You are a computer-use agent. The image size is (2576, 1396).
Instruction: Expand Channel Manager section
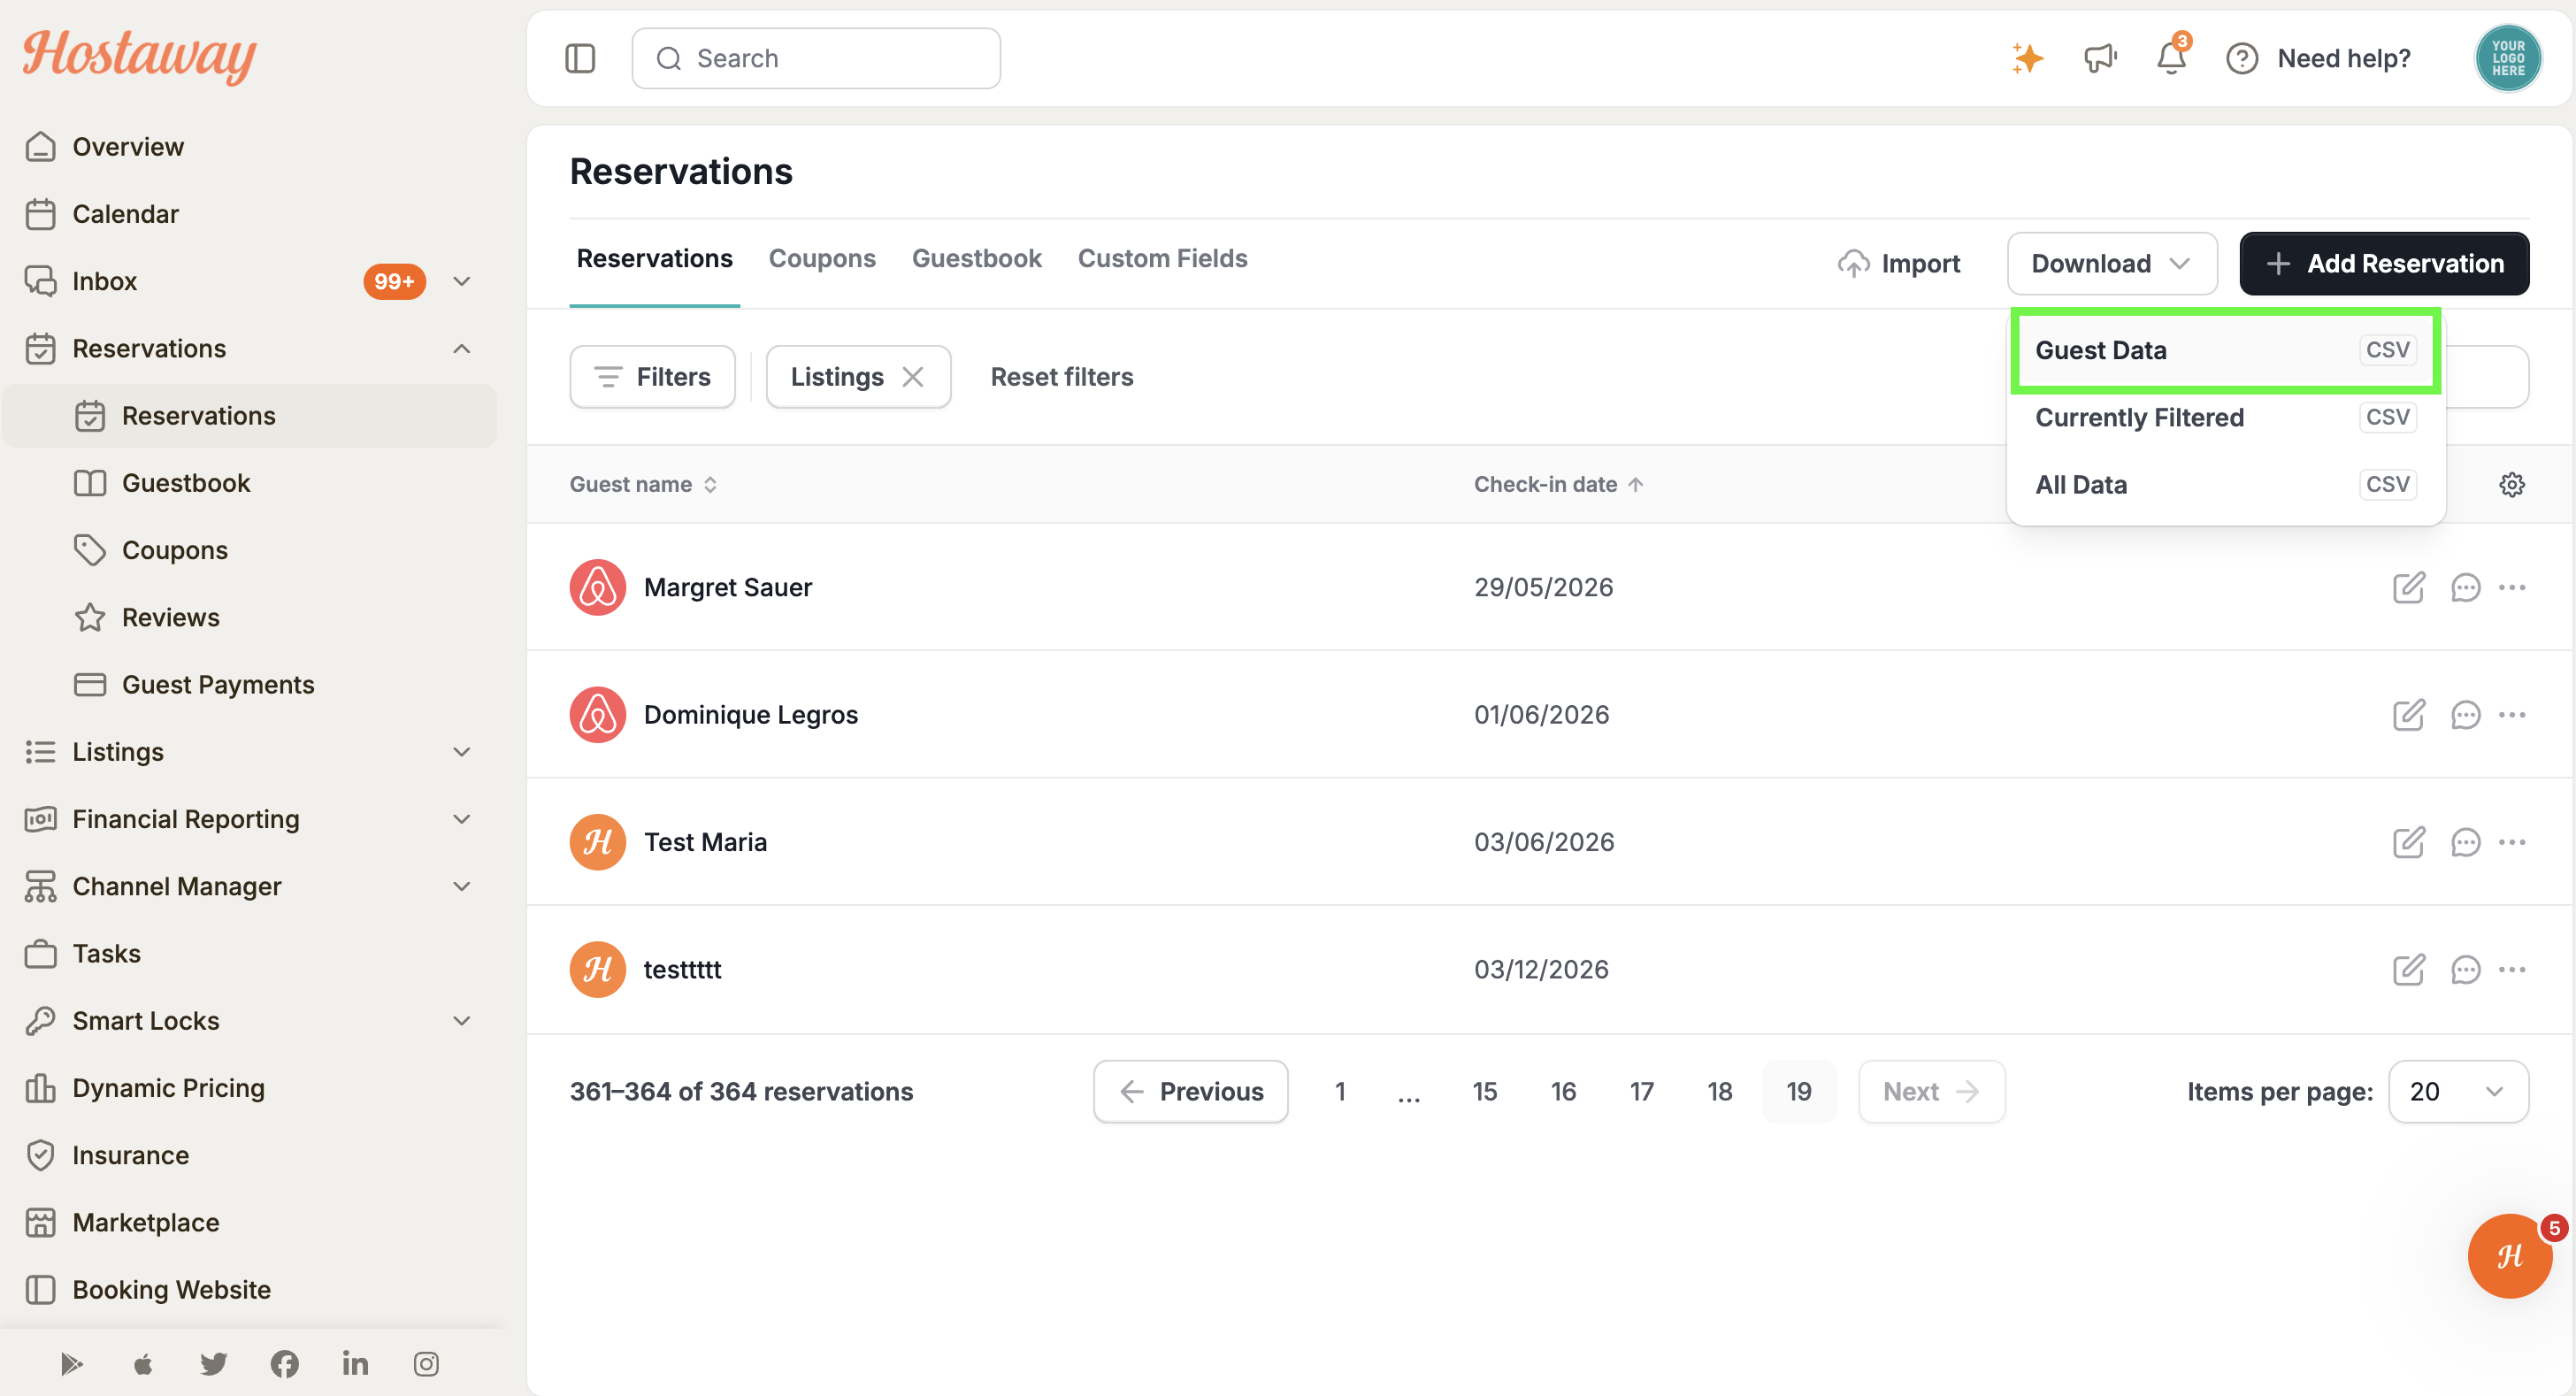pos(462,886)
